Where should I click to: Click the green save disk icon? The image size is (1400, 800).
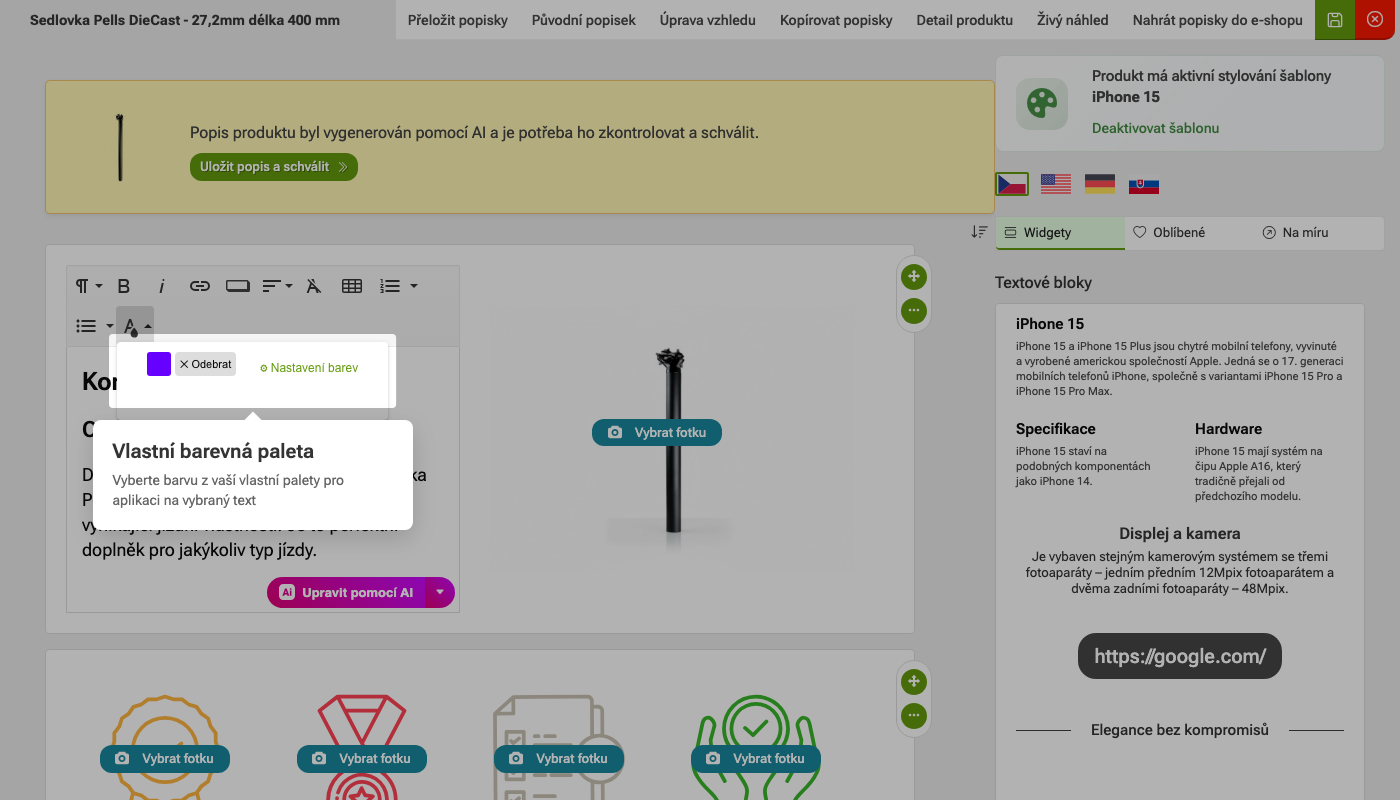(1335, 20)
